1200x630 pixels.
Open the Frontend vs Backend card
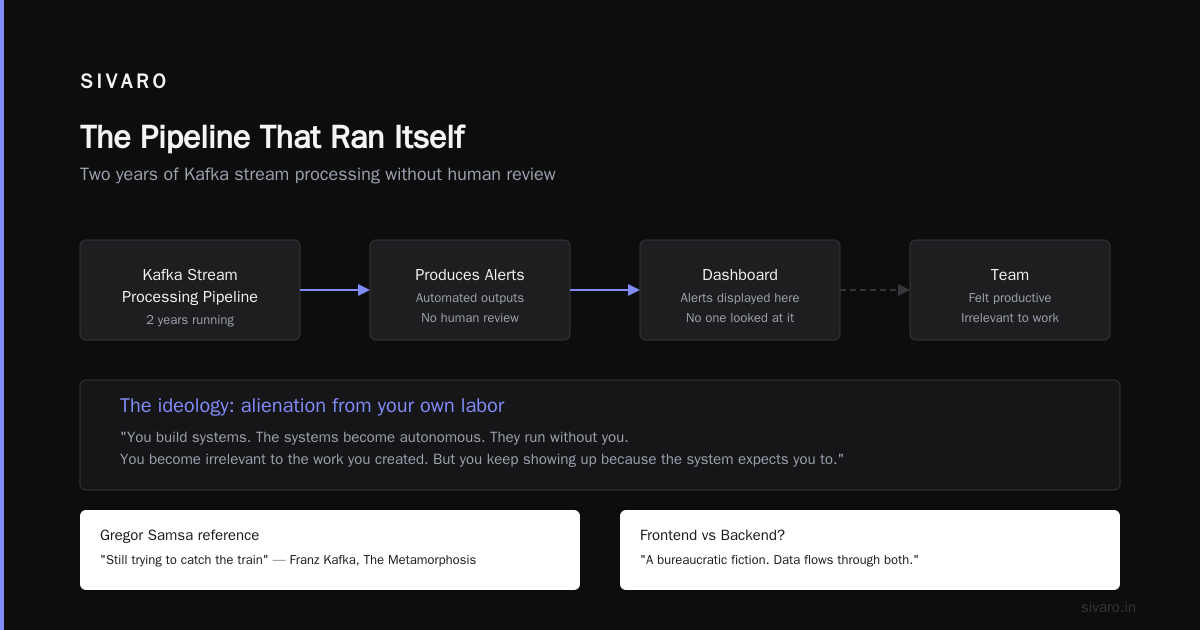click(870, 550)
